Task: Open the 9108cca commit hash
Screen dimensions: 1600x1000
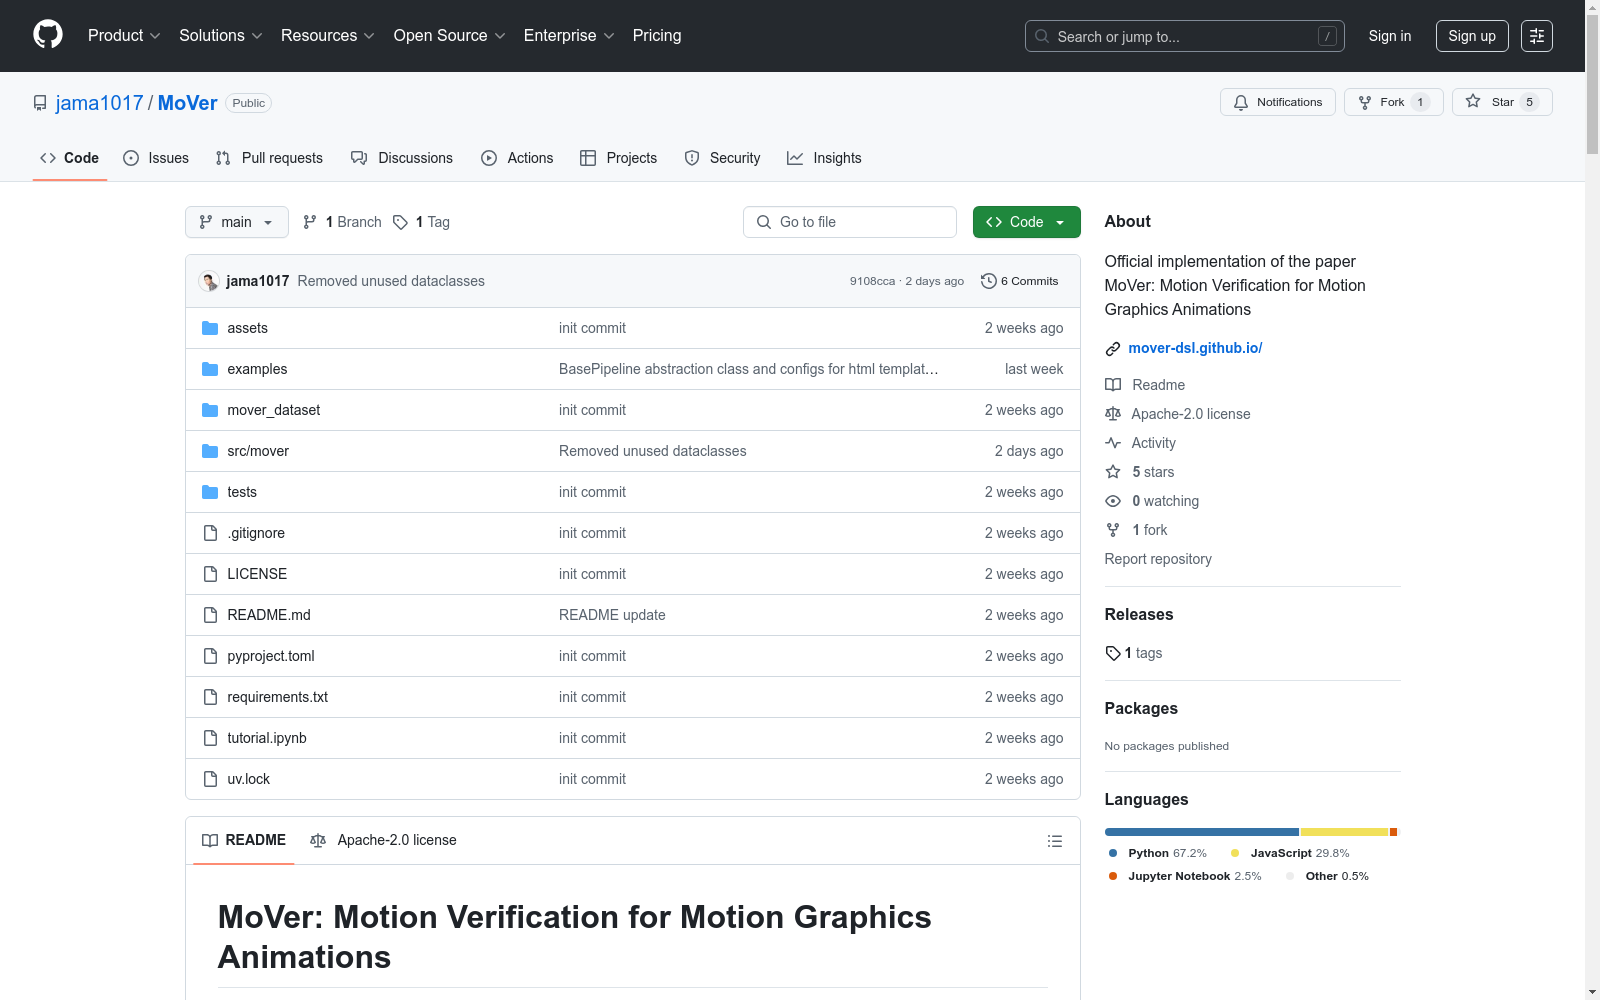Action: pyautogui.click(x=872, y=281)
